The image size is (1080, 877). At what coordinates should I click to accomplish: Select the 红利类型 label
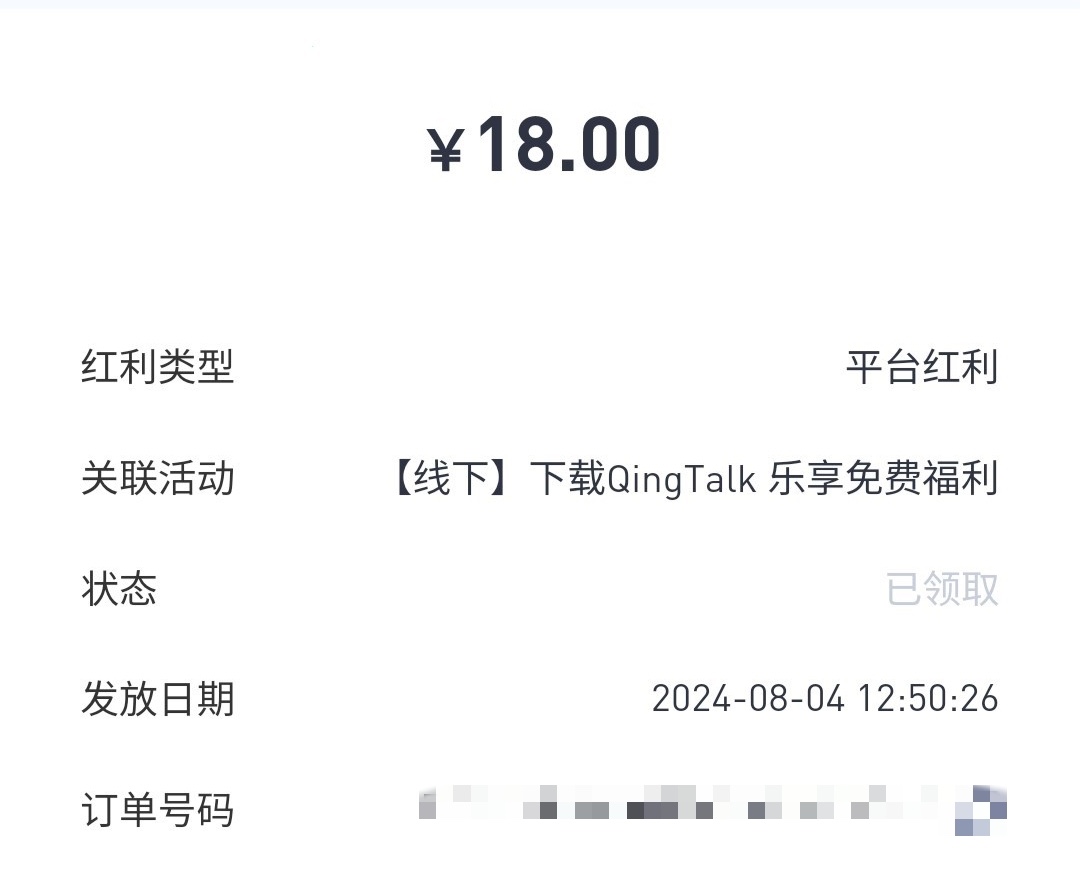click(157, 367)
